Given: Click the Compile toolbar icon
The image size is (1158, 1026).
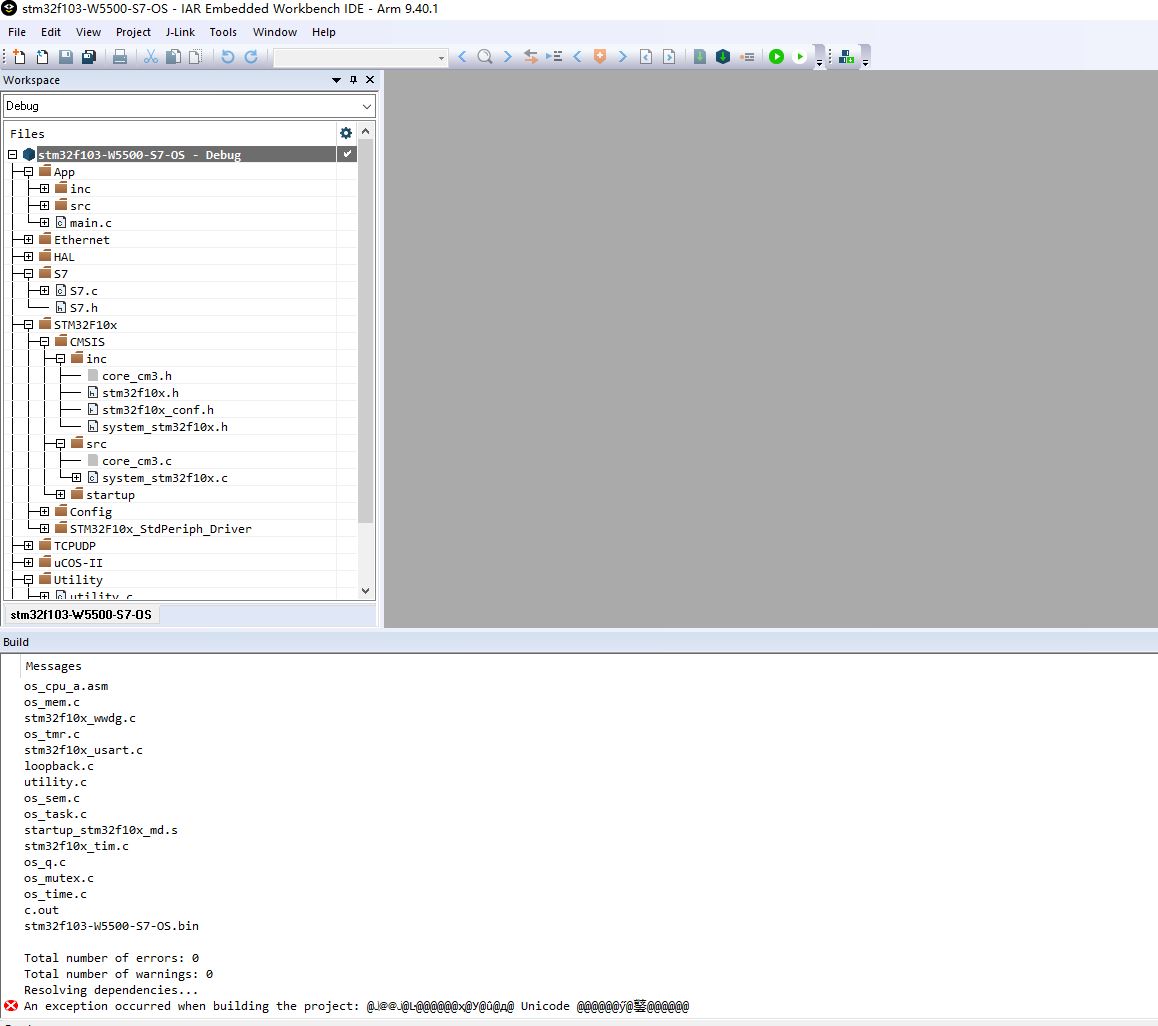Looking at the screenshot, I should click(x=699, y=57).
